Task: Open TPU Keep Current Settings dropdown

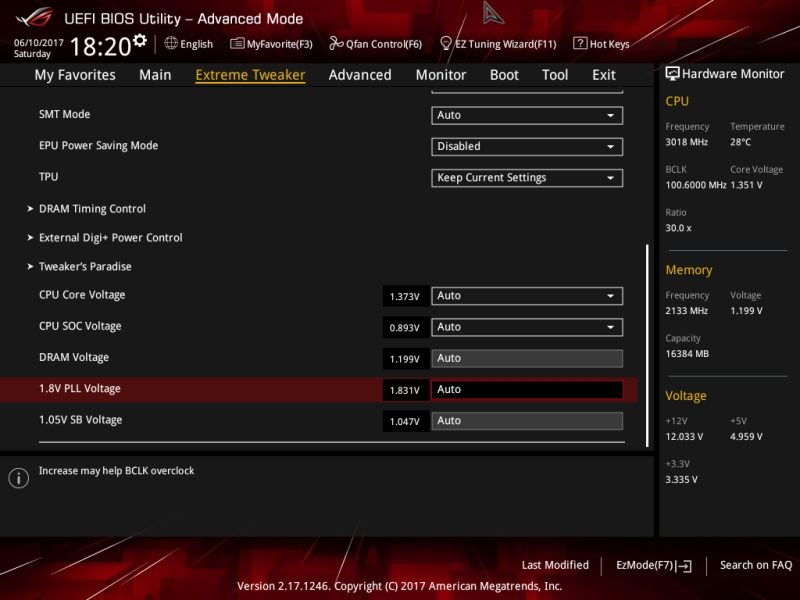Action: [x=527, y=178]
